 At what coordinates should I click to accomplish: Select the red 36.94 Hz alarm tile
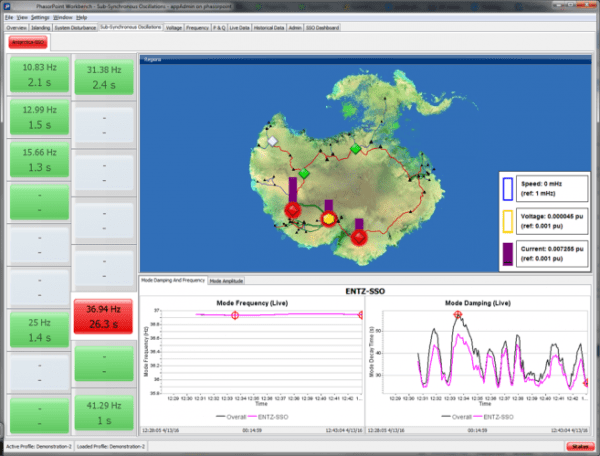[103, 316]
